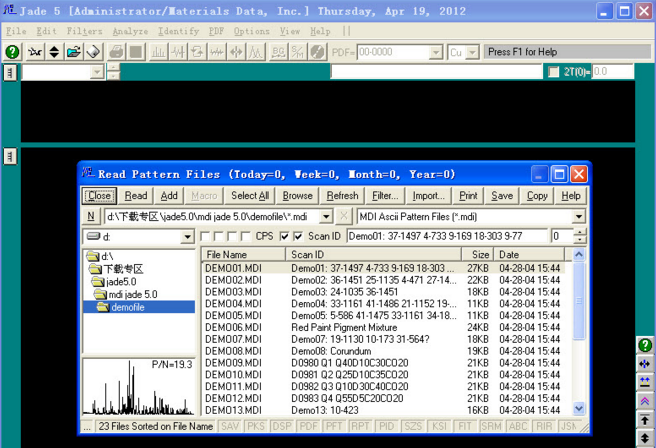Image resolution: width=656 pixels, height=448 pixels.
Task: Open the File menu
Action: (16, 31)
